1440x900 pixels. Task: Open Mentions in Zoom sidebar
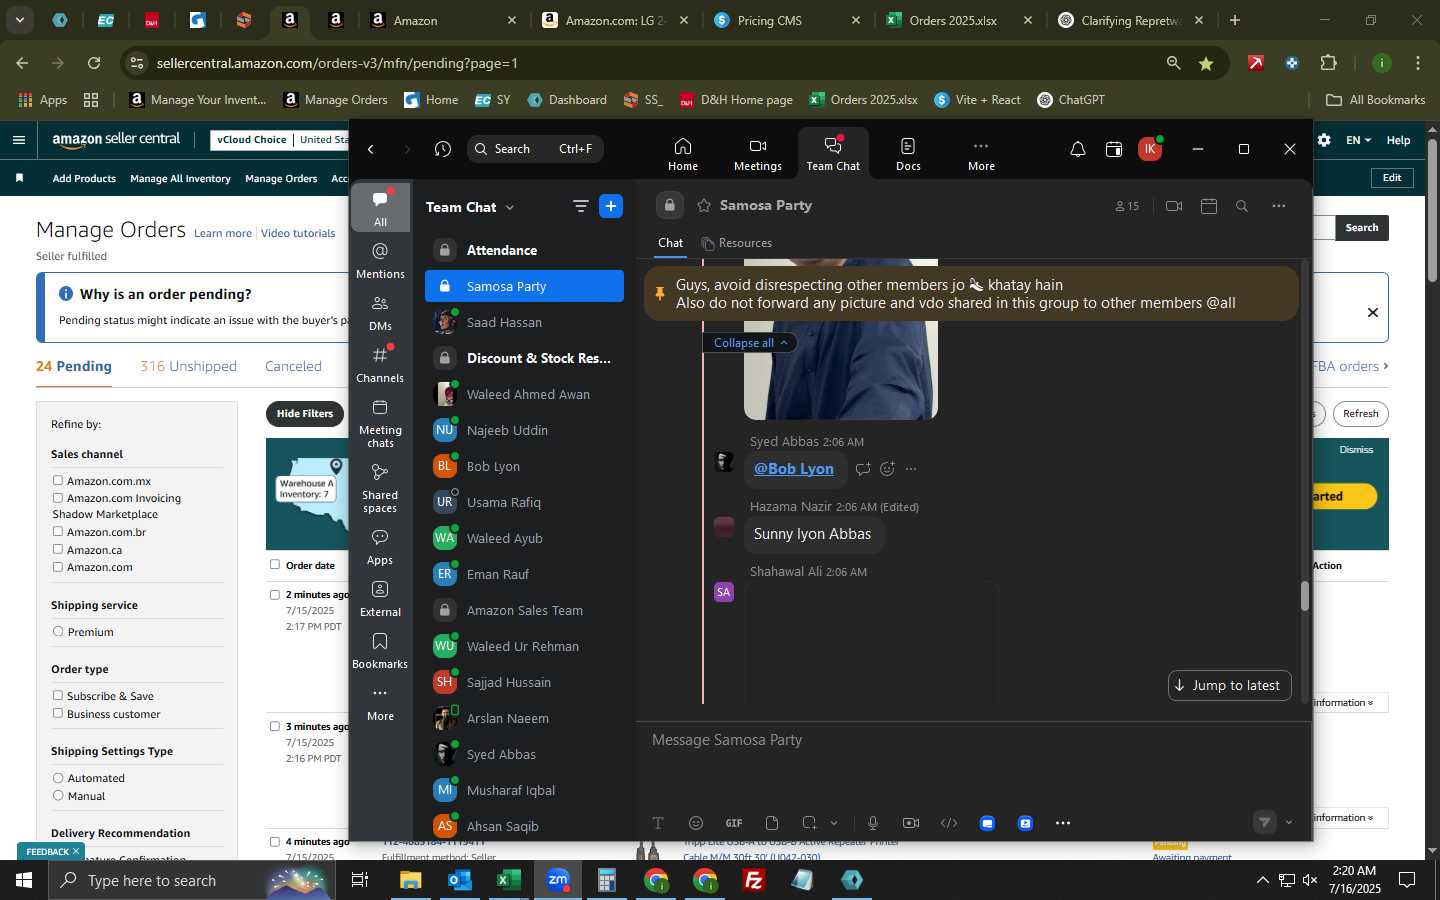click(380, 260)
